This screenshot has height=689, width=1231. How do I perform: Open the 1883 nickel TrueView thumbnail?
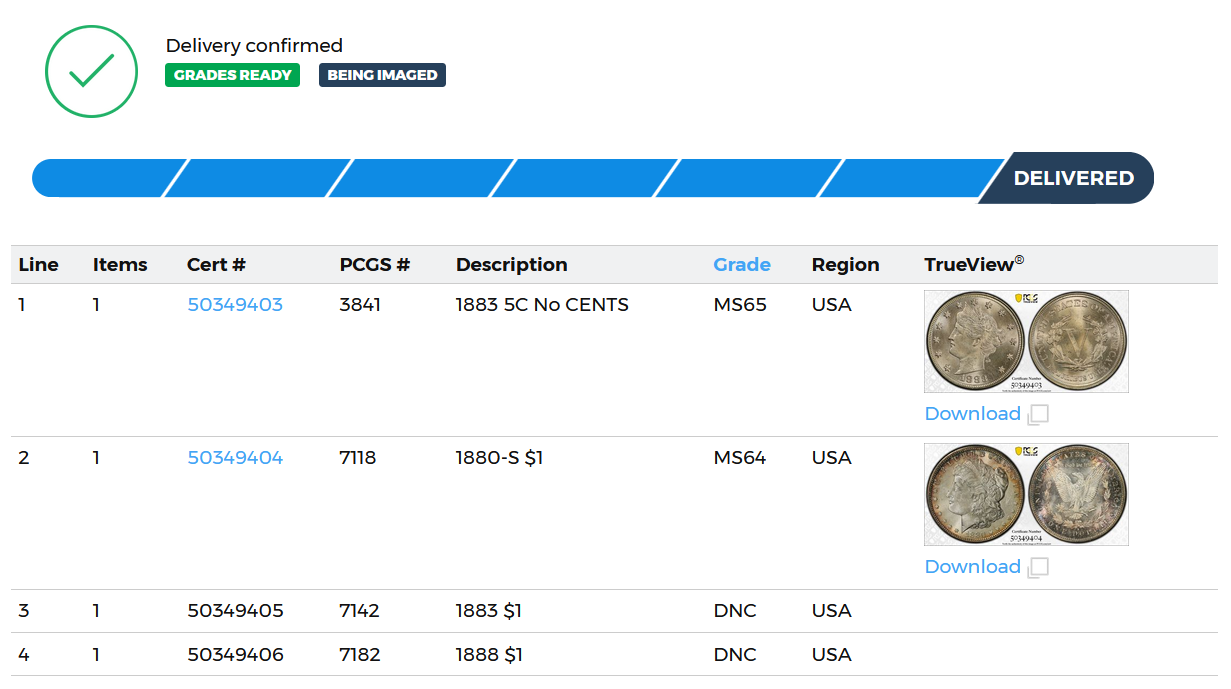coord(1026,341)
